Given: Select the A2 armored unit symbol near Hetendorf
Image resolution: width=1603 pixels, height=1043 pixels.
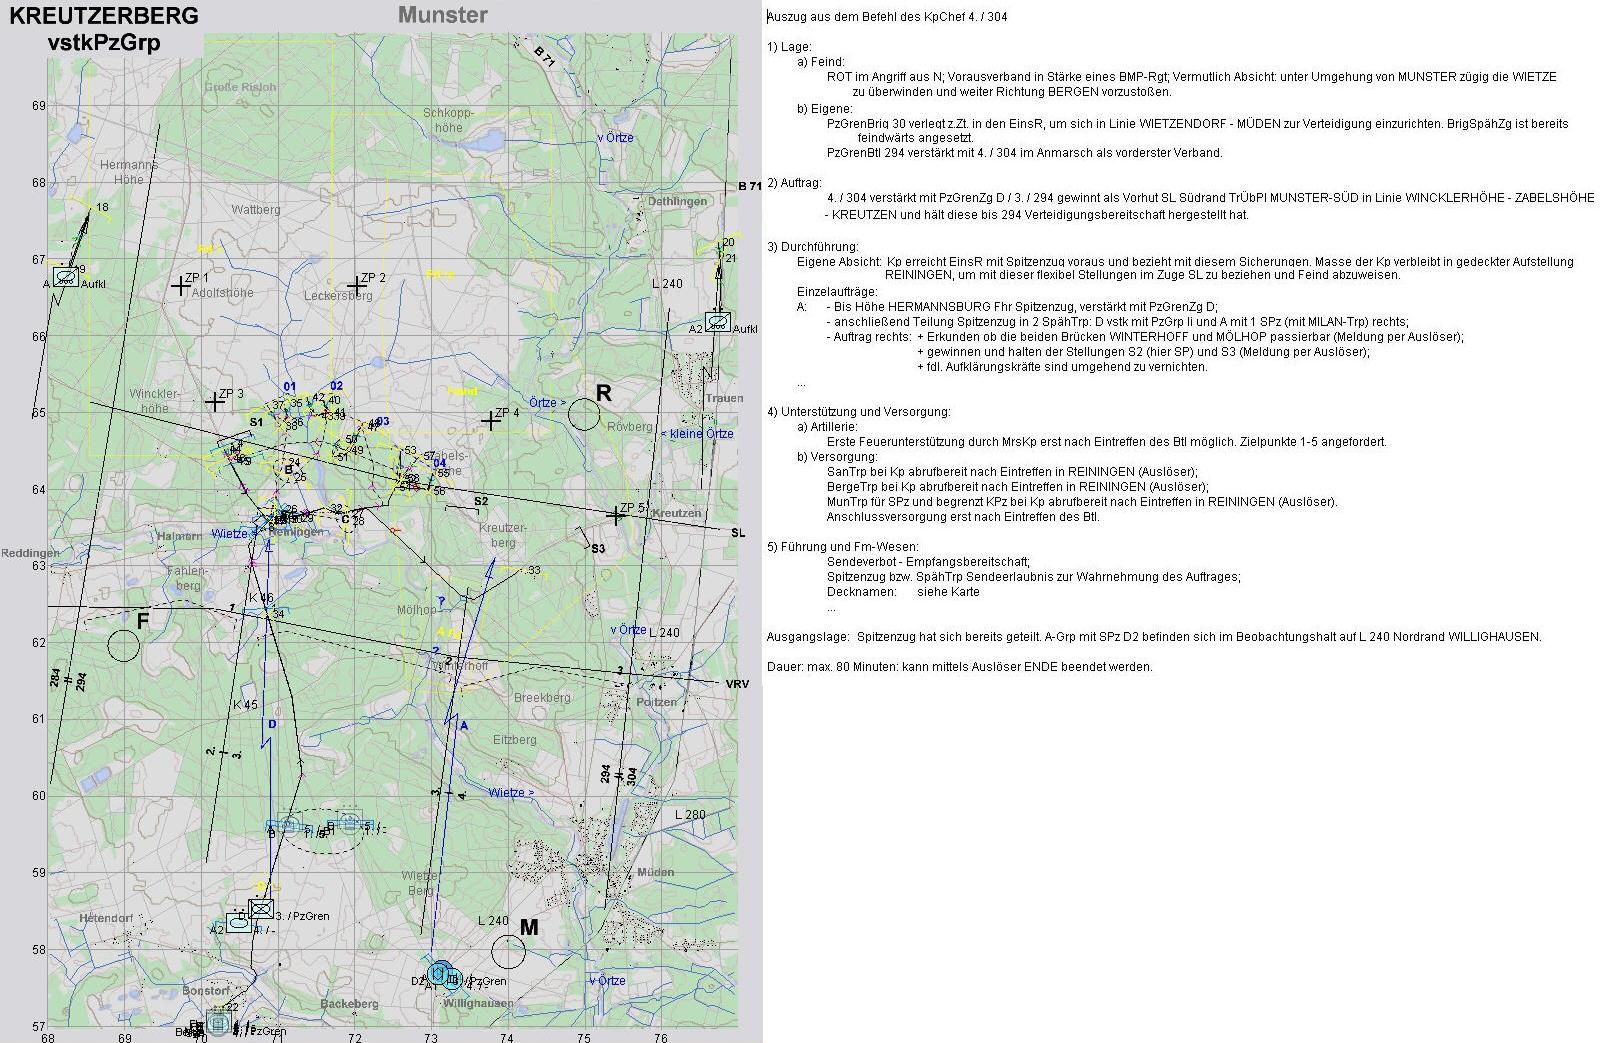Looking at the screenshot, I should (238, 922).
